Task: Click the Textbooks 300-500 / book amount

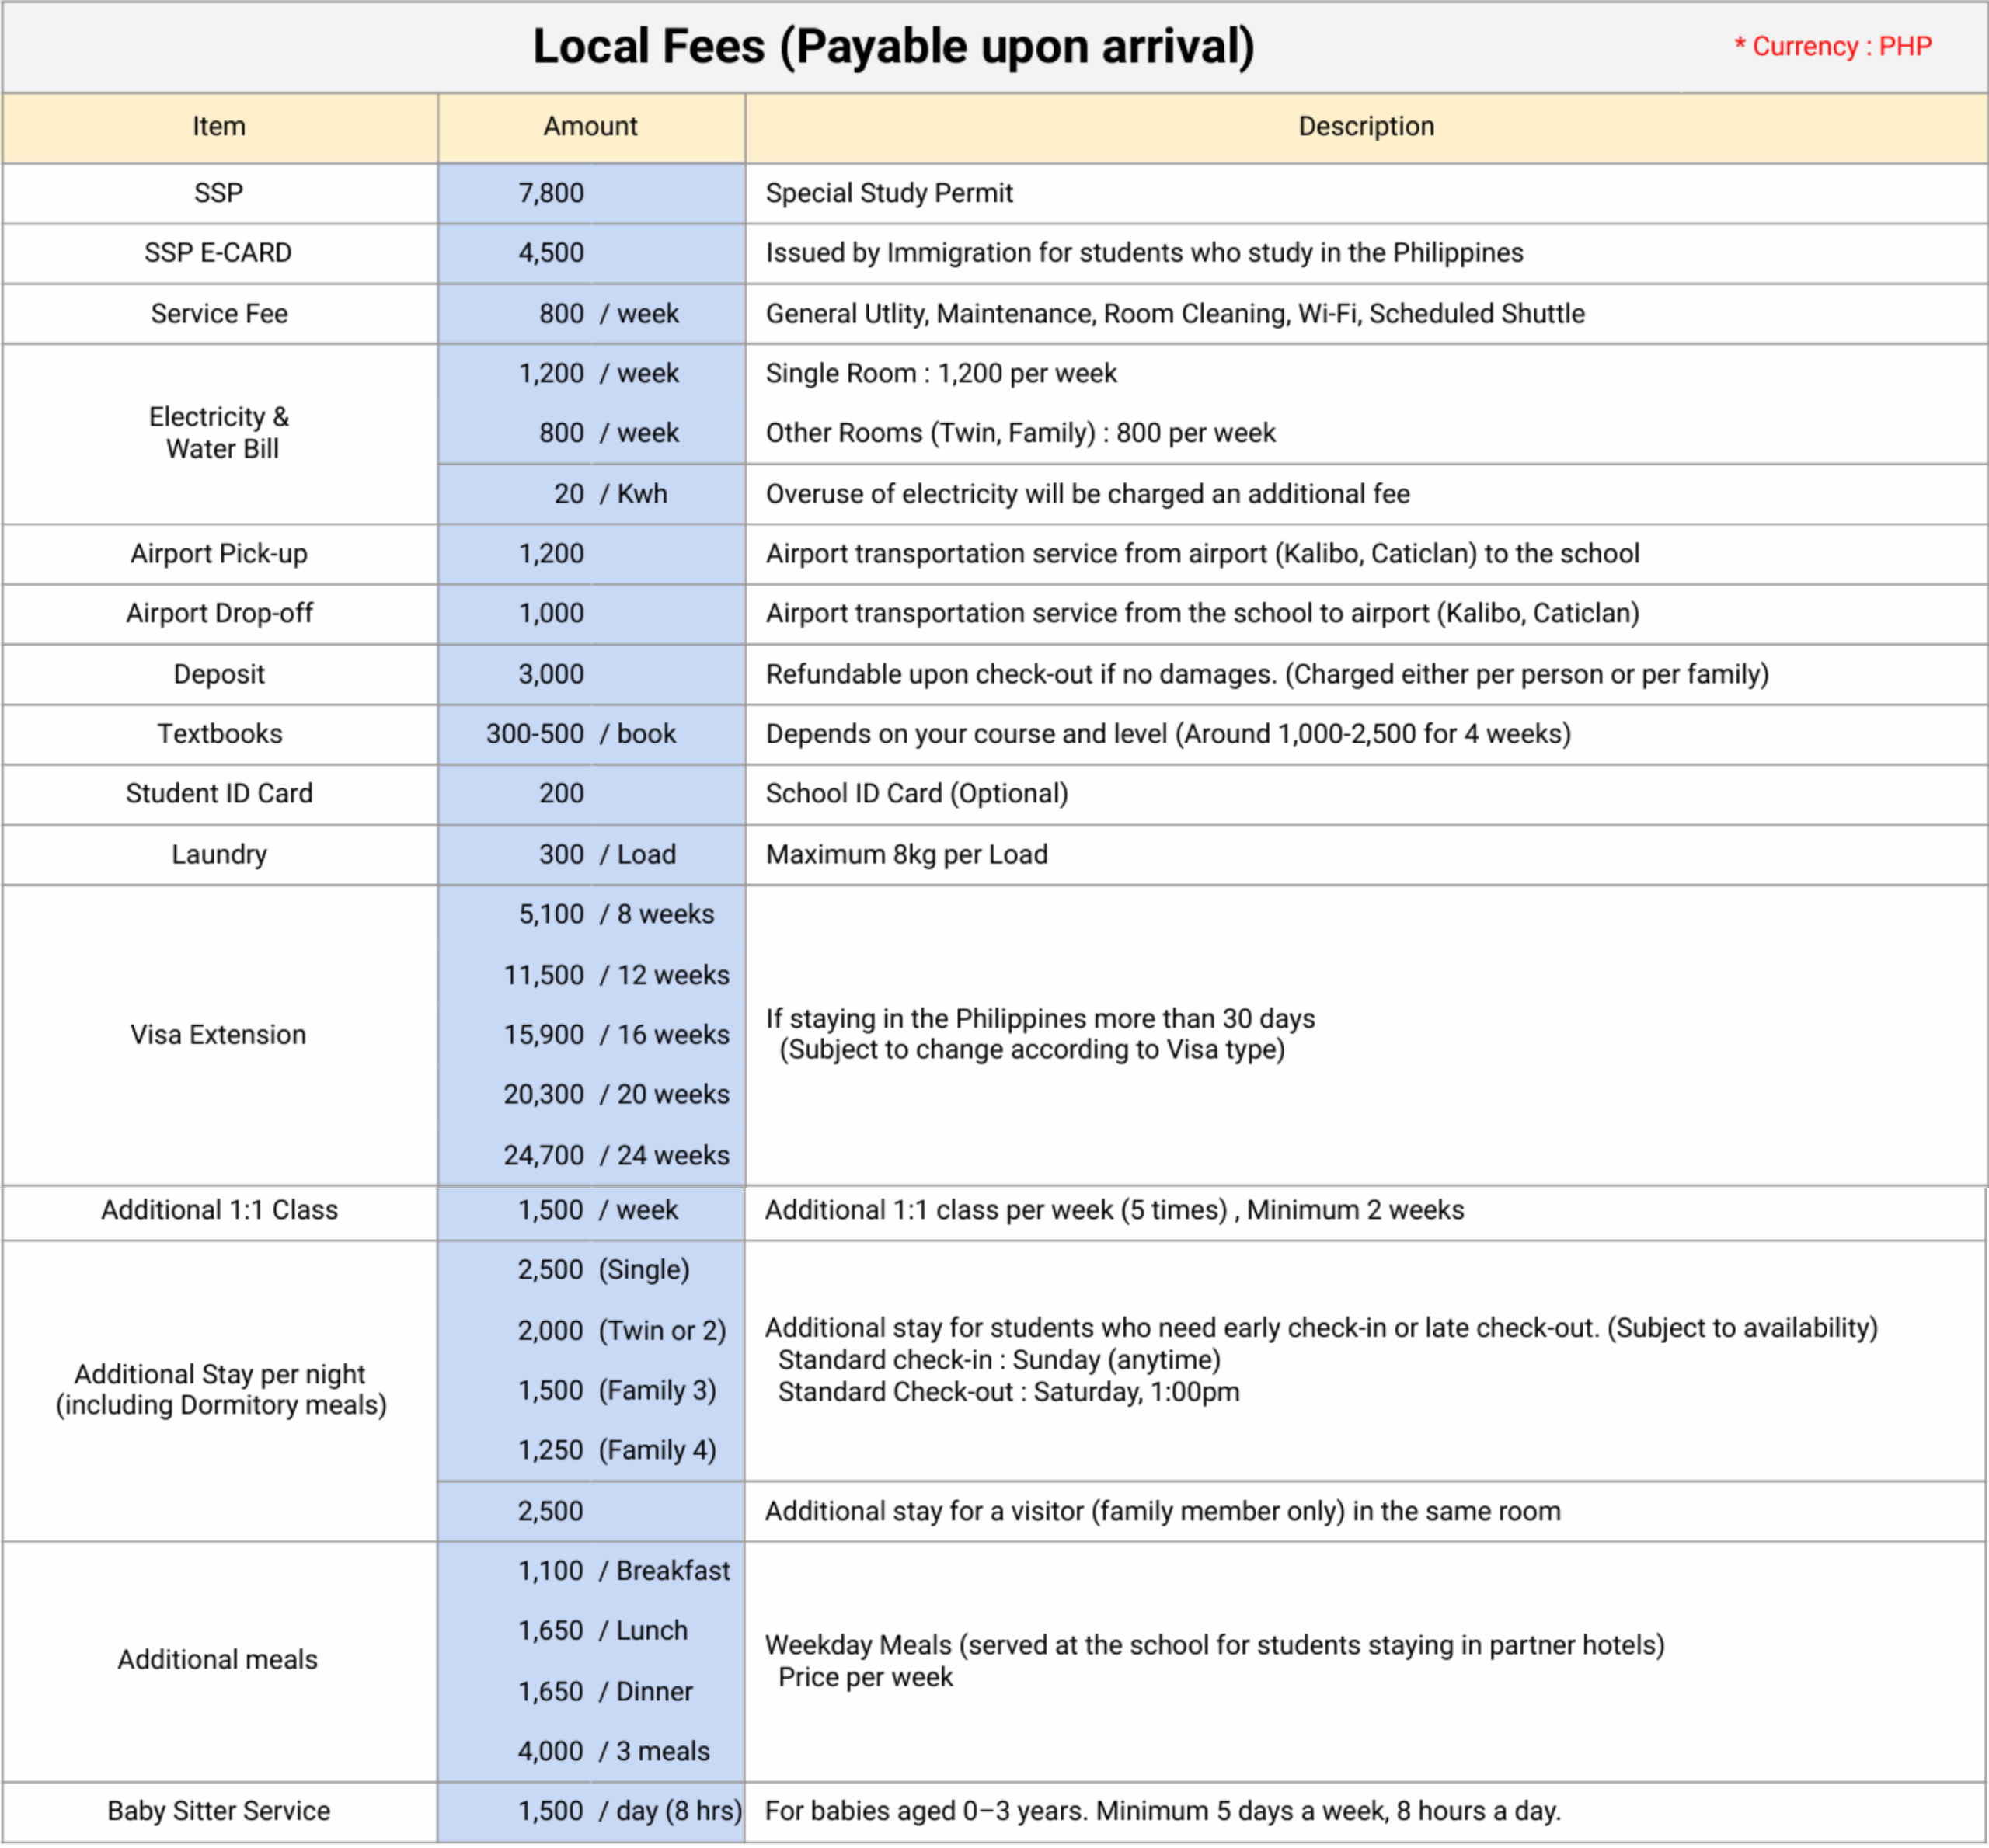Action: [x=581, y=734]
